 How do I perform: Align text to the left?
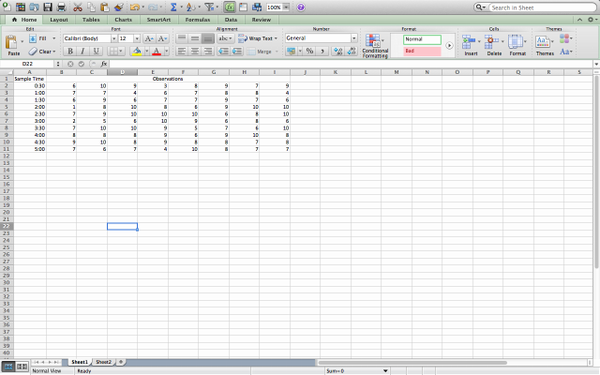pyautogui.click(x=182, y=51)
